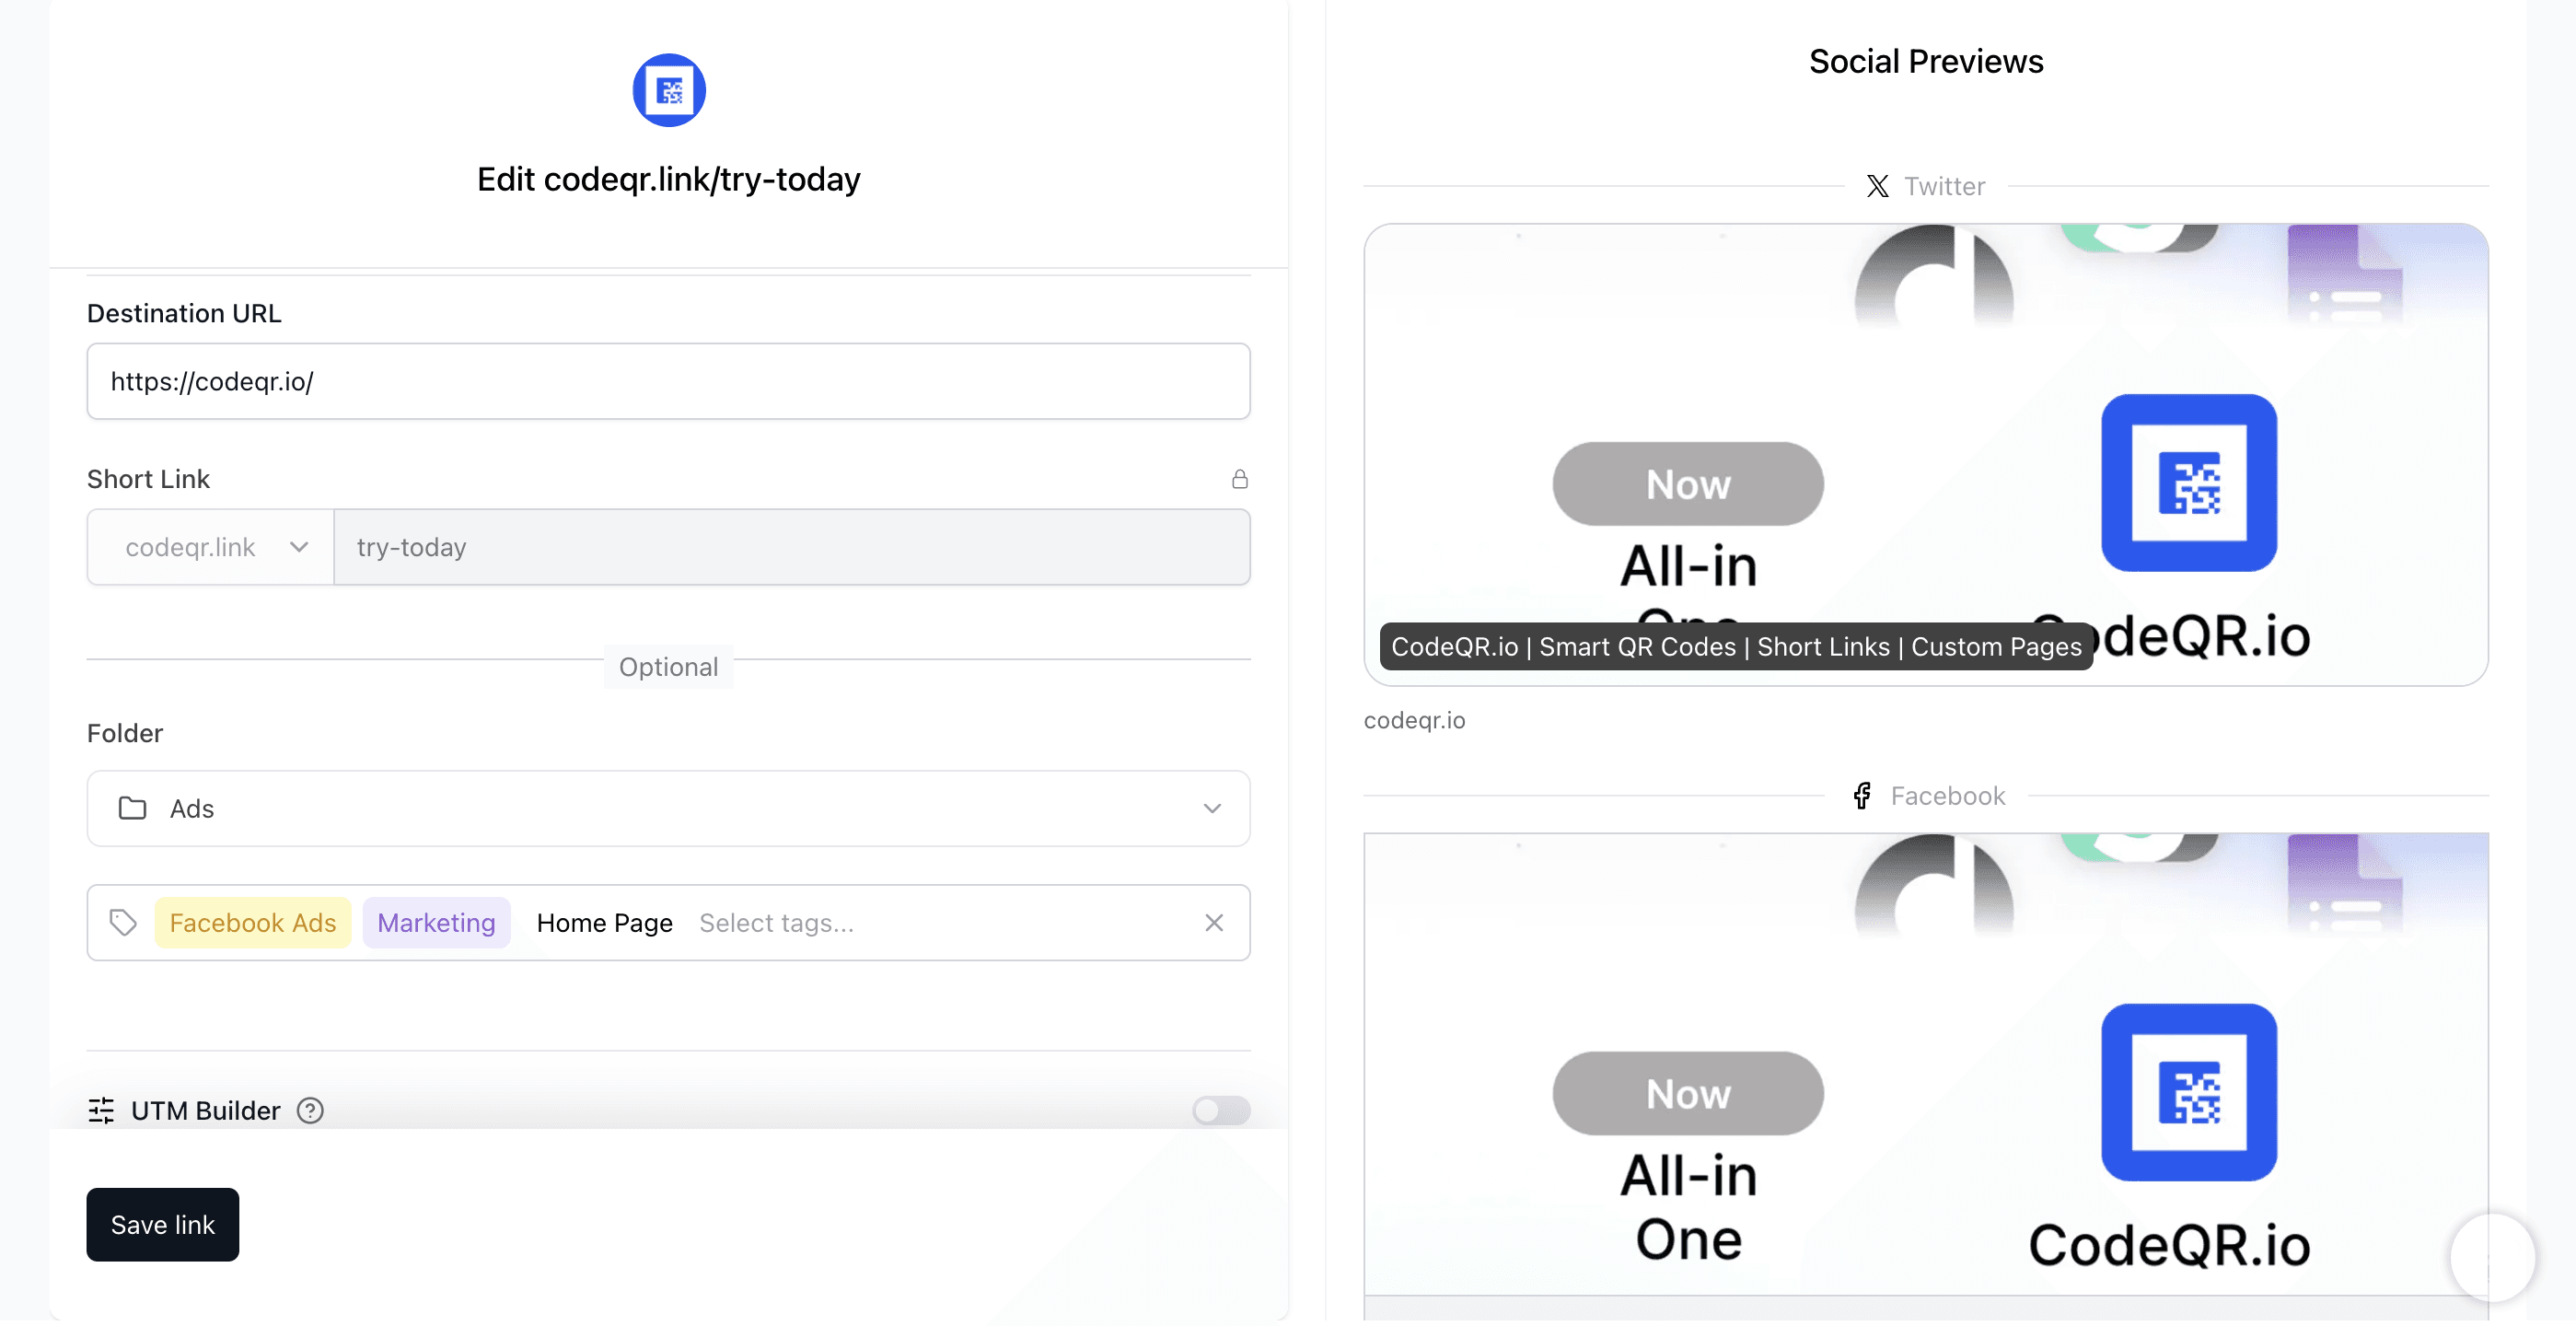The image size is (2576, 1326).
Task: Remove the Marketing tag
Action: [436, 922]
